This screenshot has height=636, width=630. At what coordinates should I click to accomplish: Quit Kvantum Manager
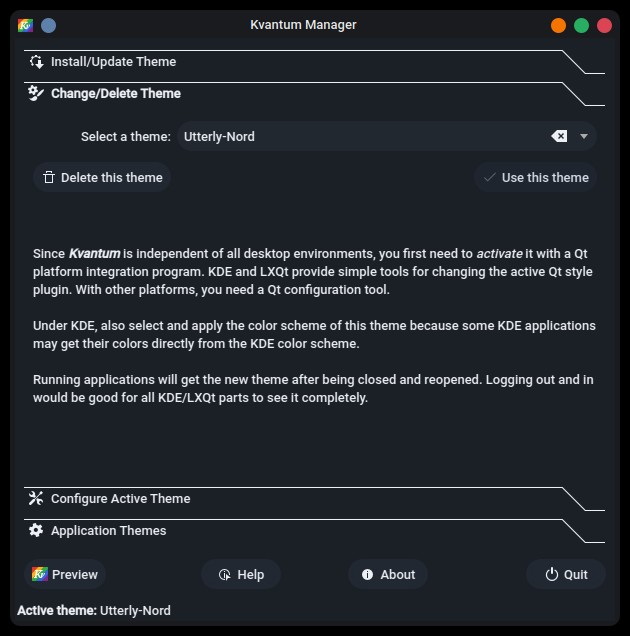tap(566, 574)
